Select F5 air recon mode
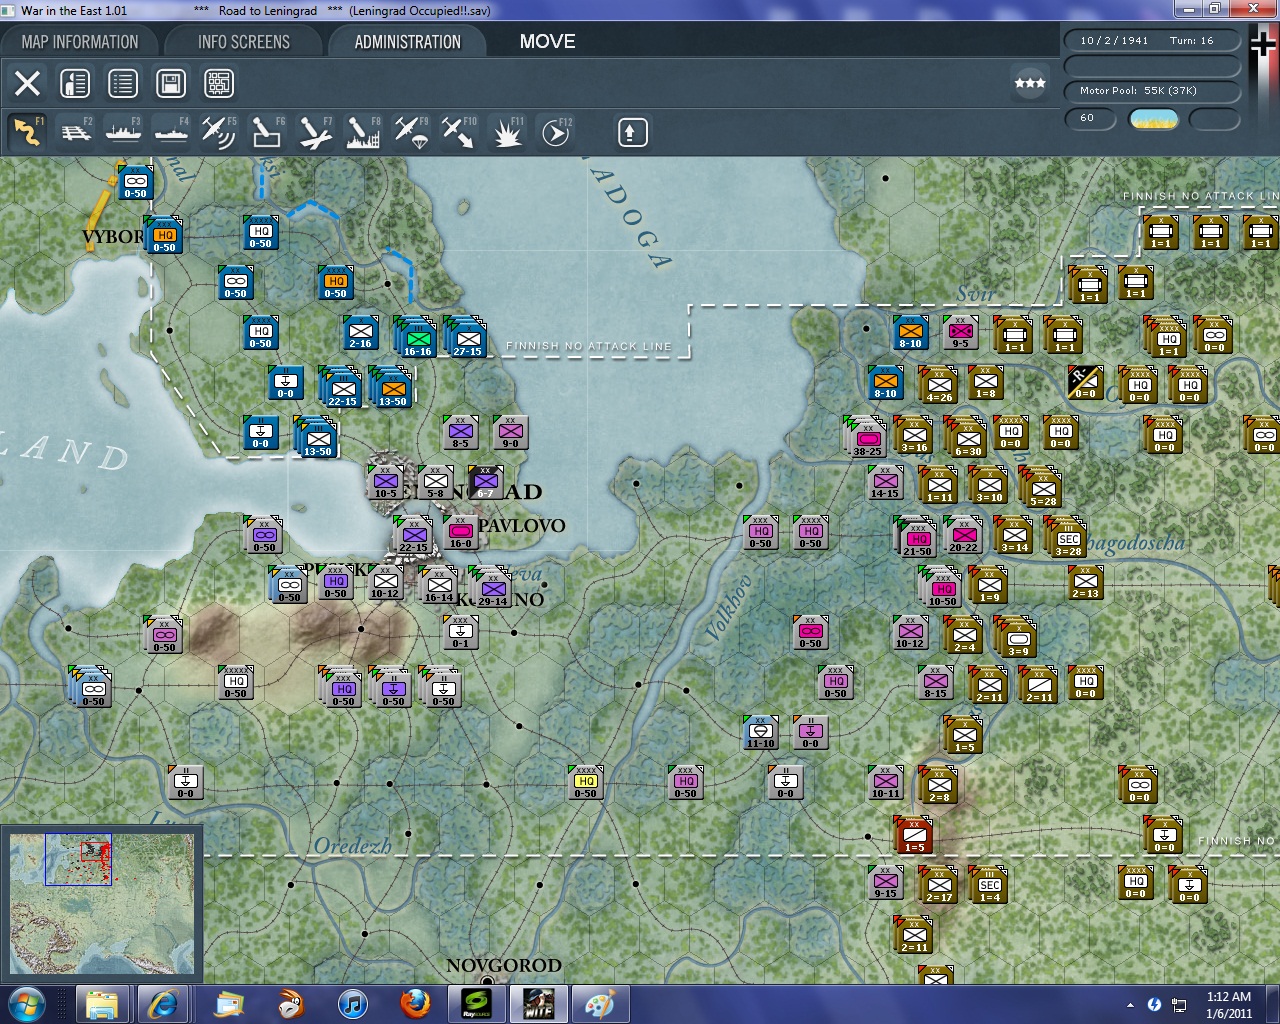1280x1024 pixels. point(219,132)
